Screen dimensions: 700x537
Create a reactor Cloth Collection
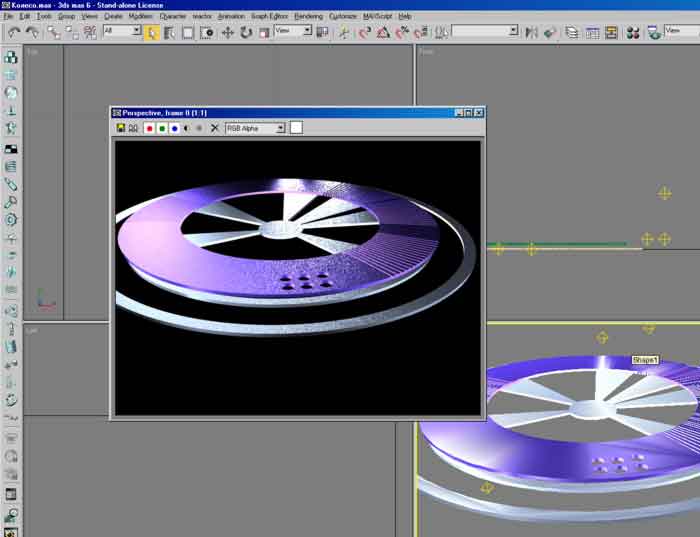pos(11,75)
